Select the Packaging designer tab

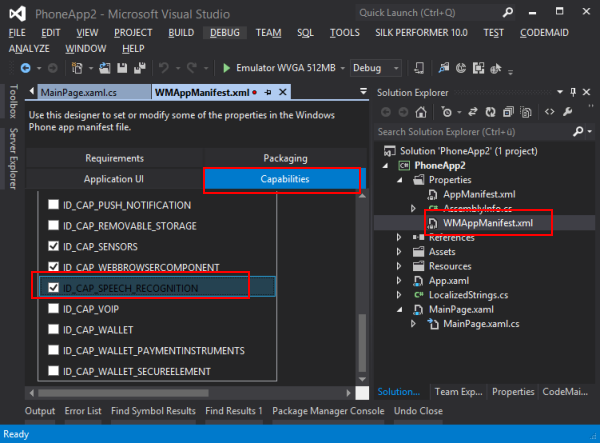(x=285, y=158)
